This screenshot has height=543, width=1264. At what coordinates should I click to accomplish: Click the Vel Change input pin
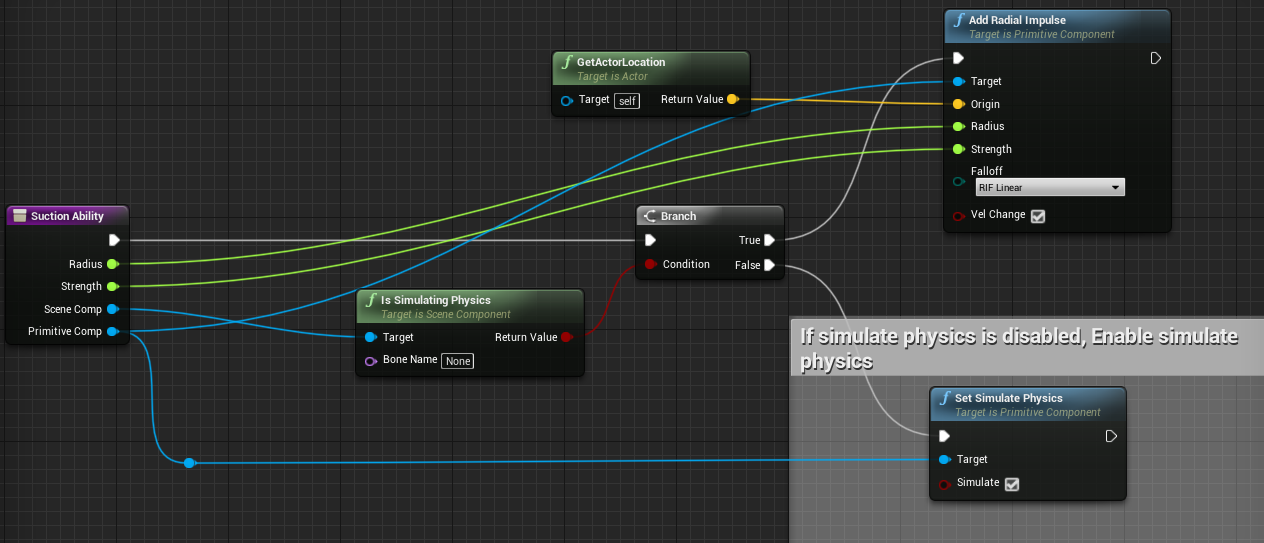(x=958, y=215)
